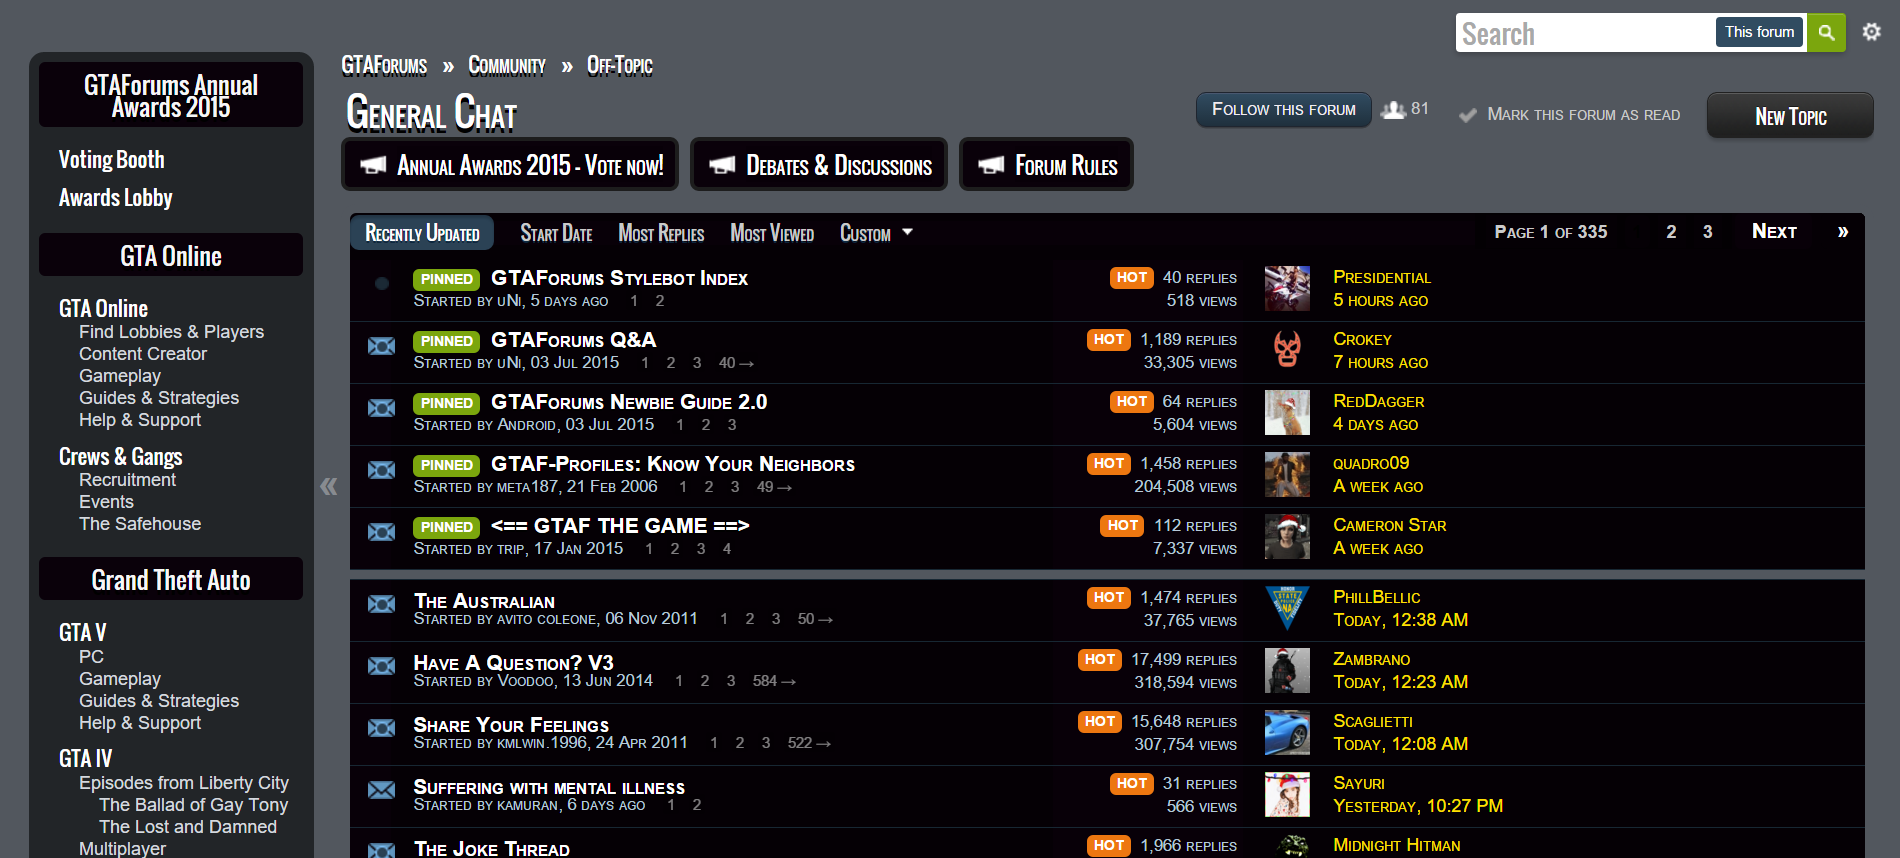Open the Voting Booth sidebar link
1900x858 pixels.
pos(111,160)
